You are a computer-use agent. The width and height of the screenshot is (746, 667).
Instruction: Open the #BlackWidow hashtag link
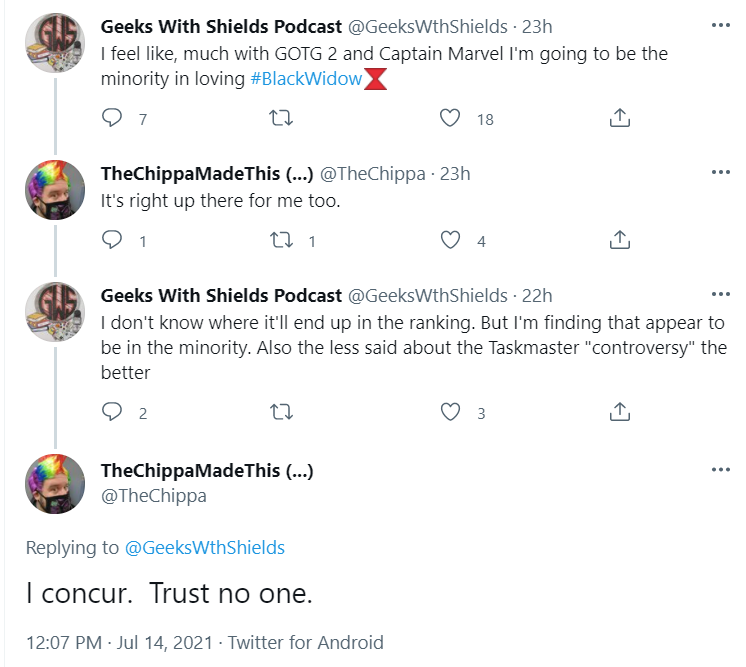[306, 78]
